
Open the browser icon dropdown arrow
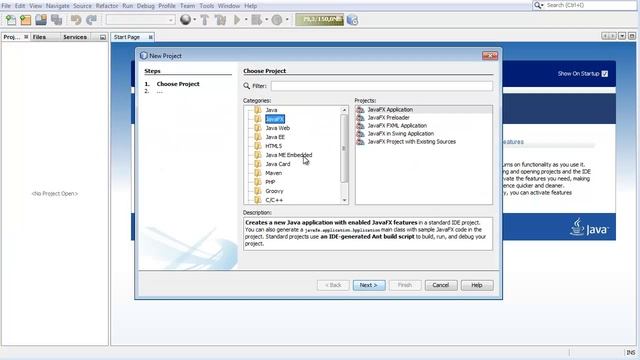pos(195,20)
